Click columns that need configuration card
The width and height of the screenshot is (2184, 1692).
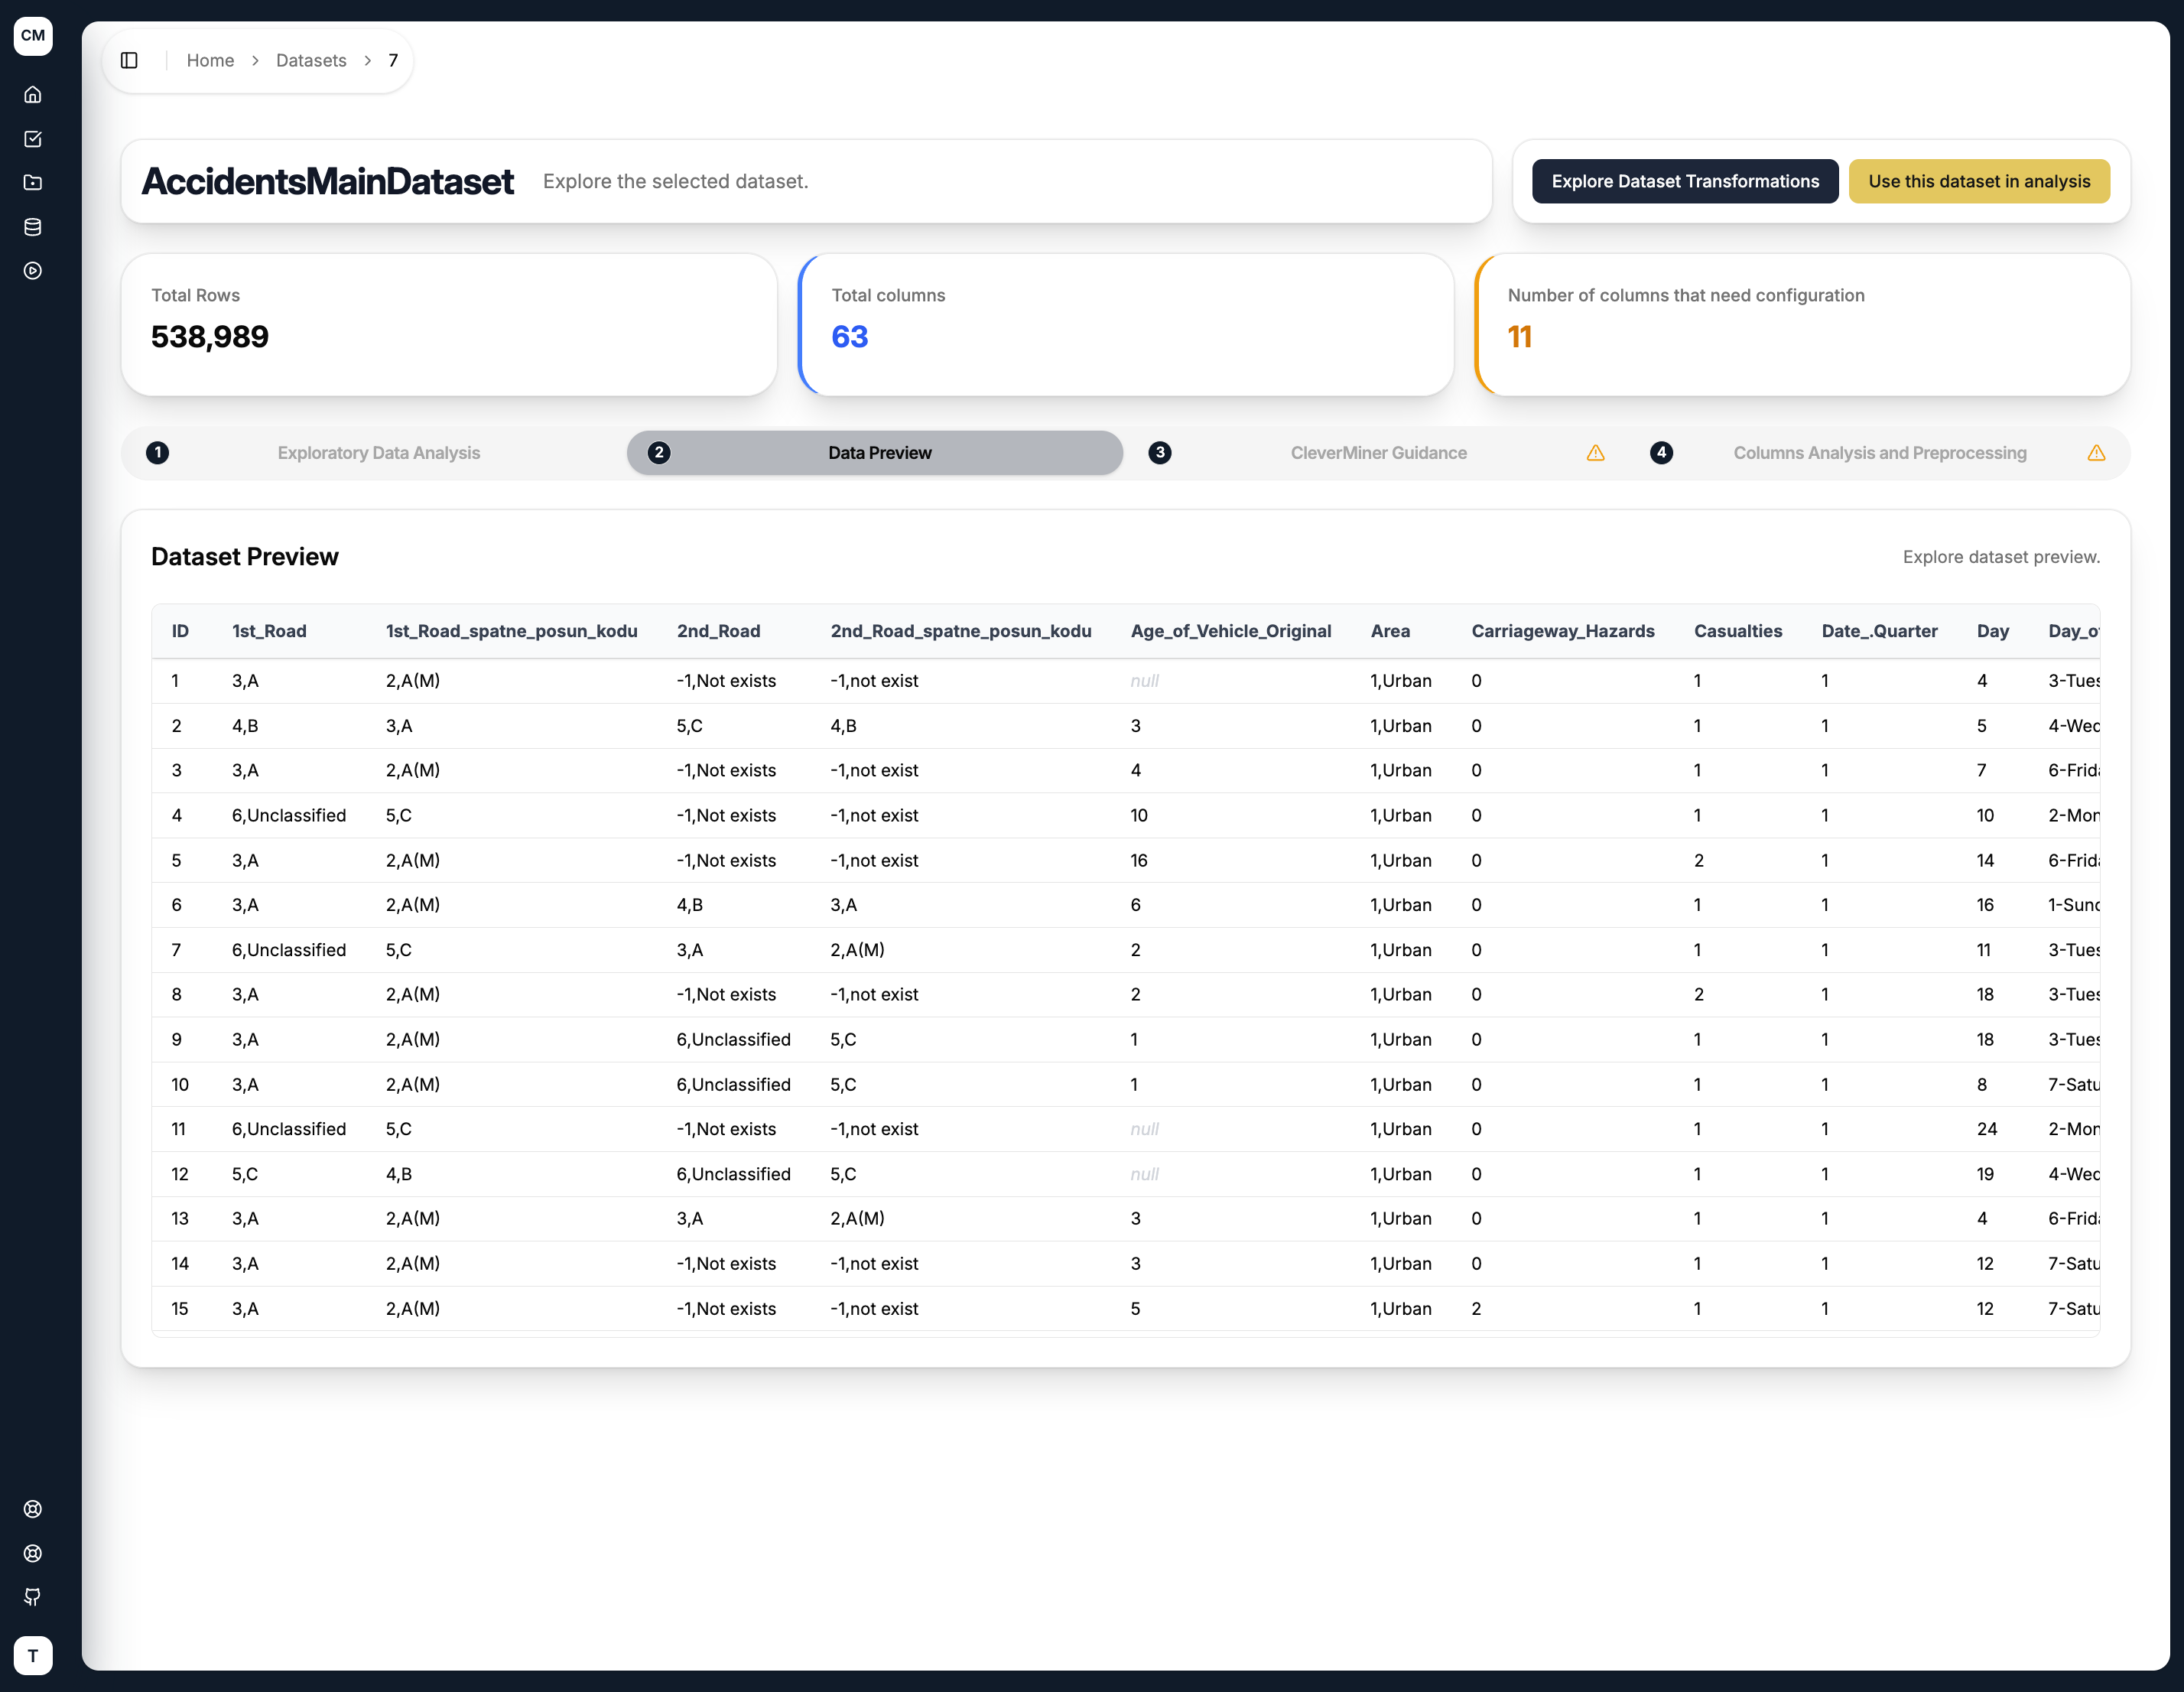(x=1803, y=325)
